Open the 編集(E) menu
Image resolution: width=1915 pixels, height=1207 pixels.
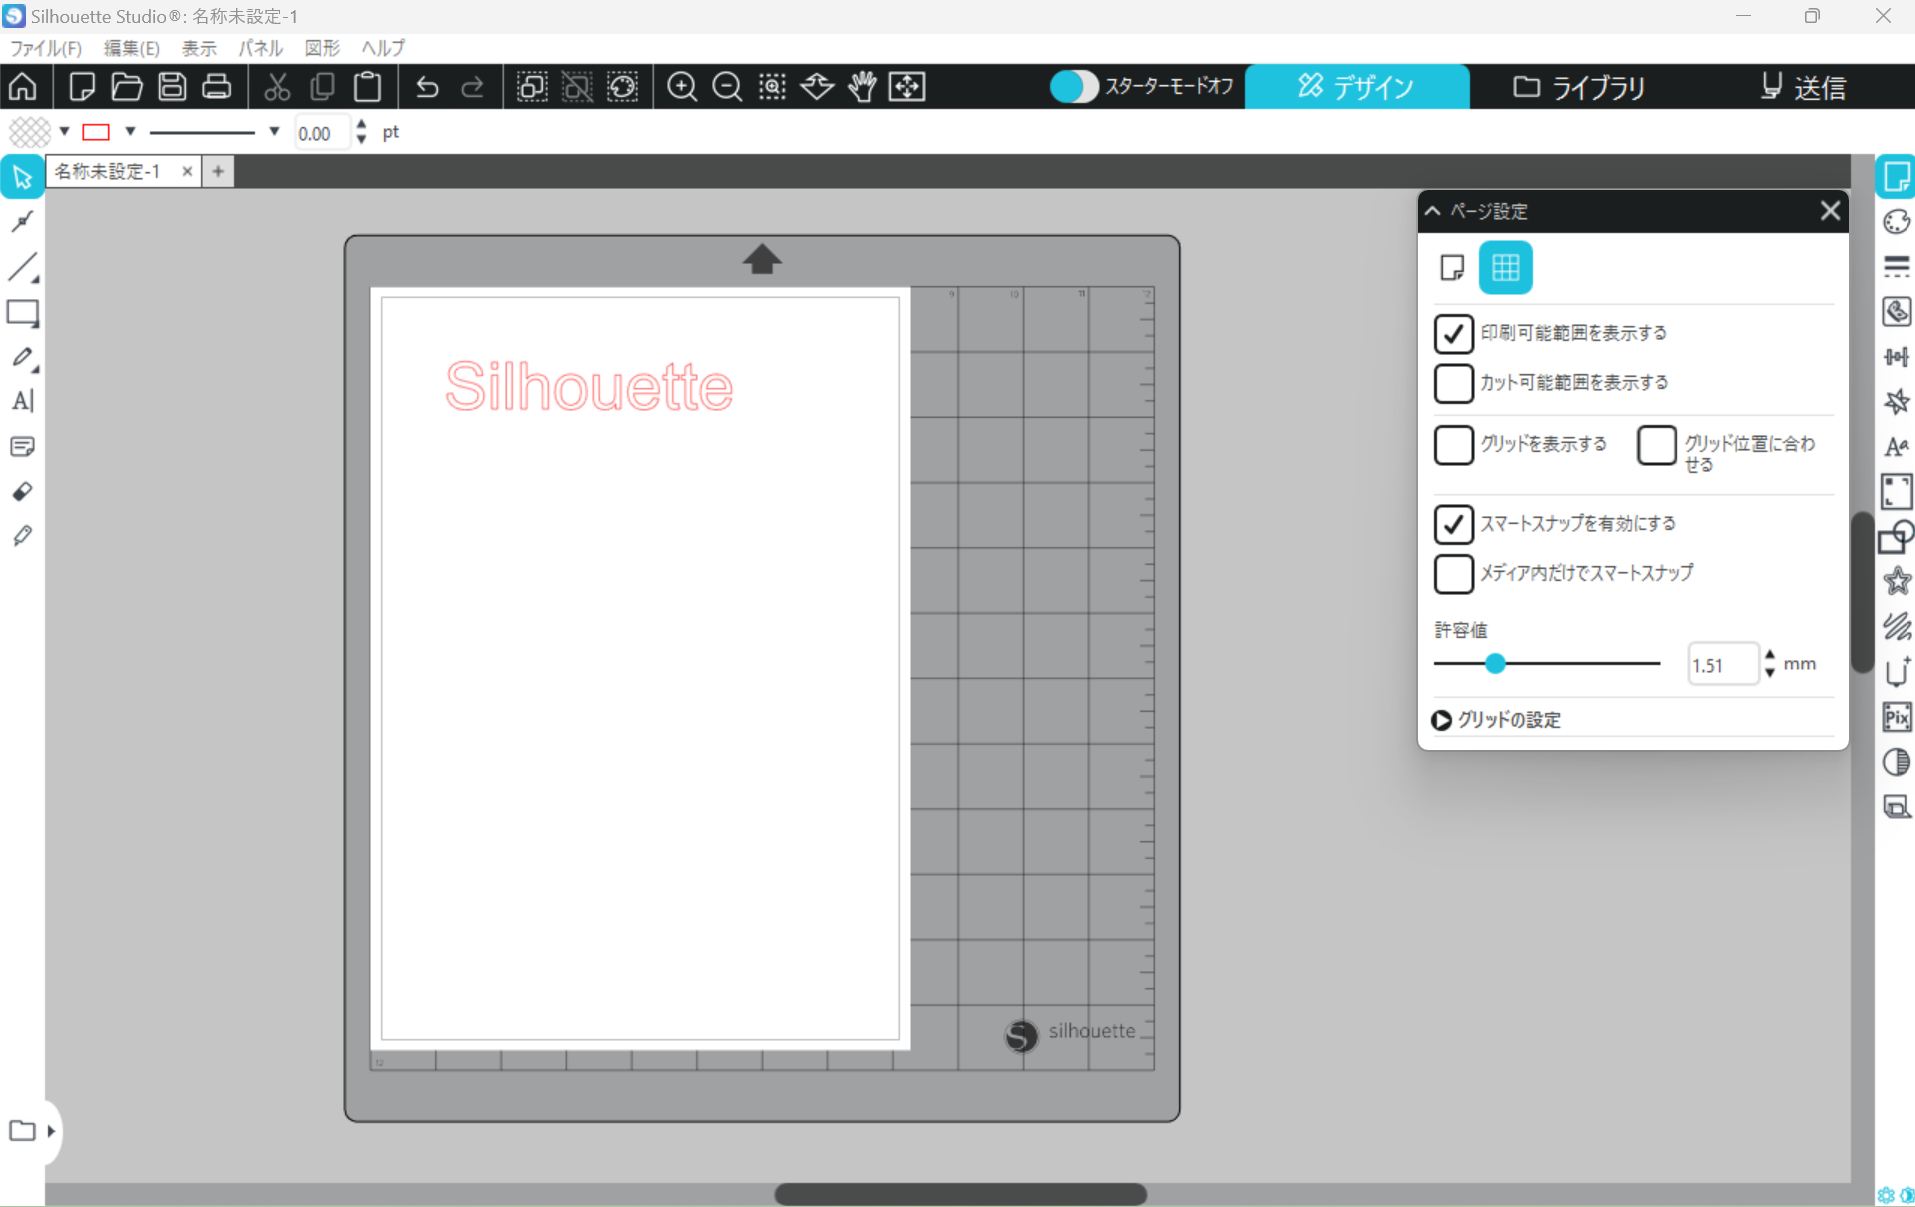pyautogui.click(x=131, y=48)
